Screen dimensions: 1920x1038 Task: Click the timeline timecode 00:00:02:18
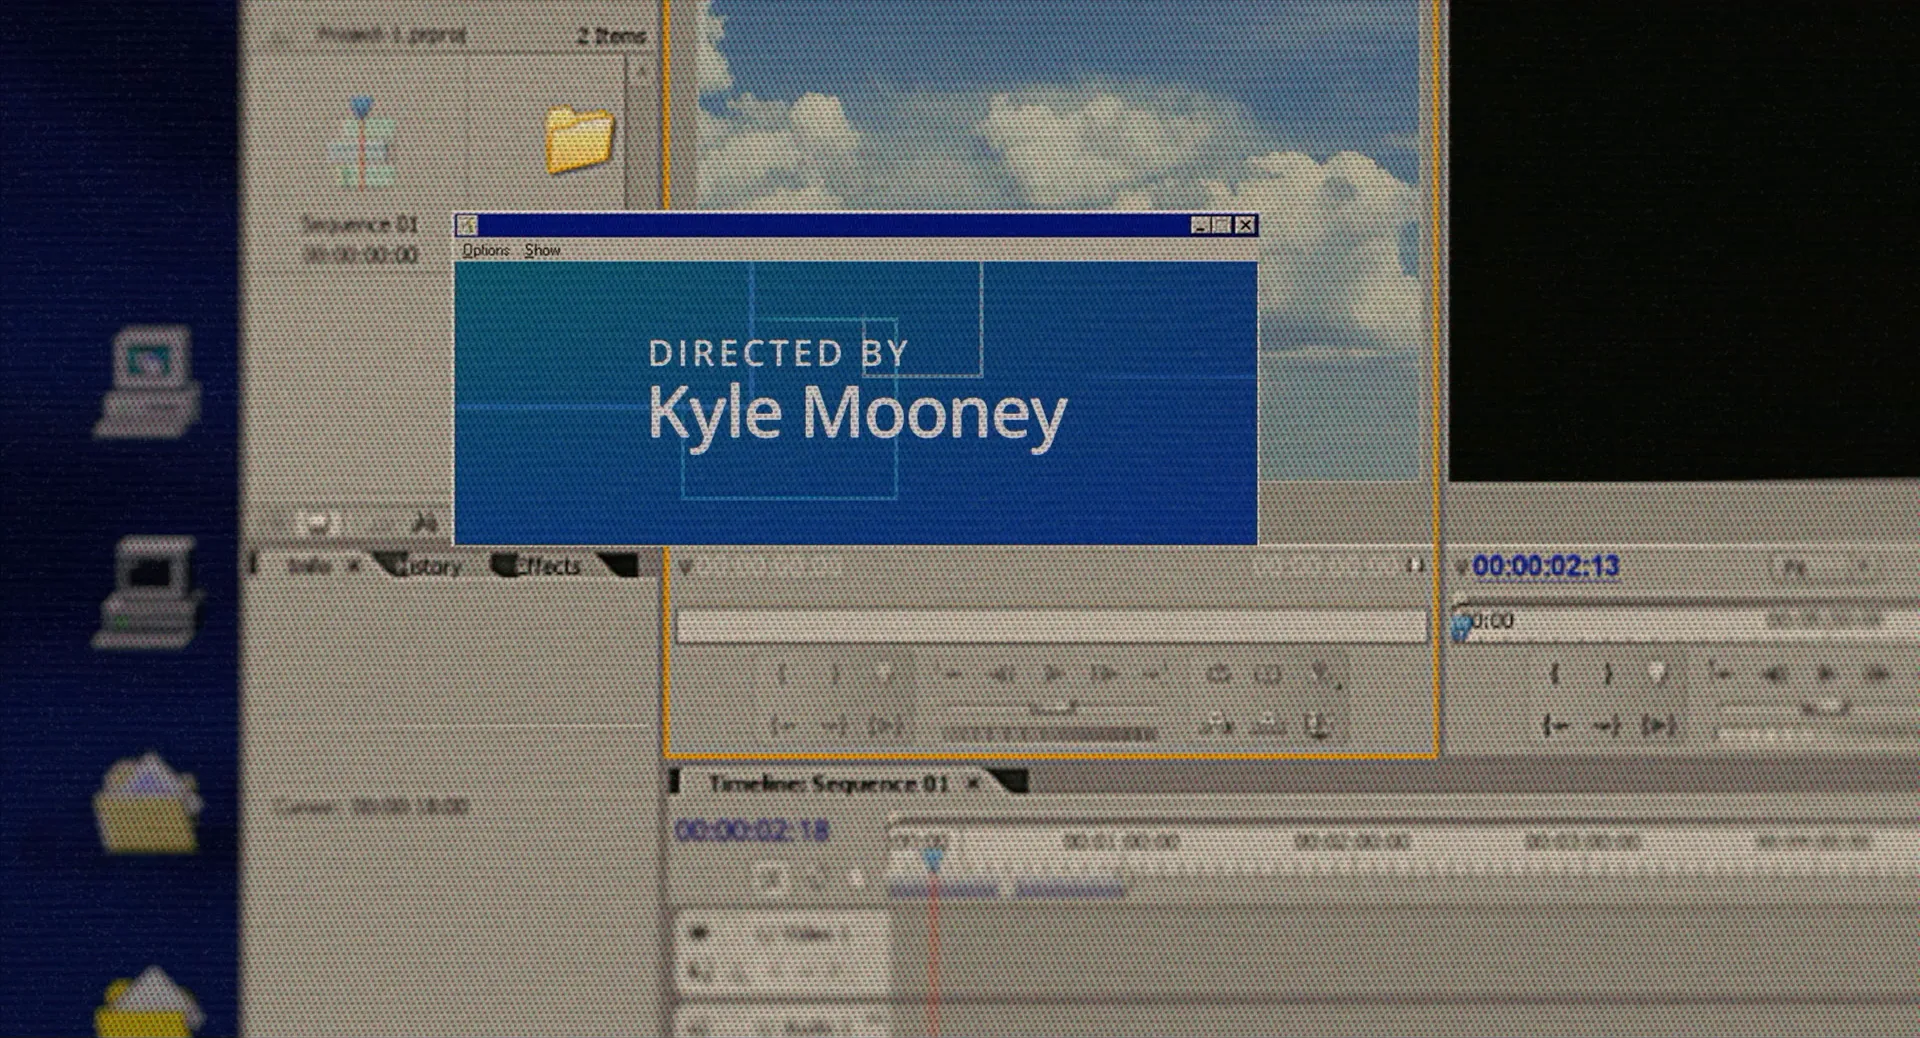click(x=752, y=830)
